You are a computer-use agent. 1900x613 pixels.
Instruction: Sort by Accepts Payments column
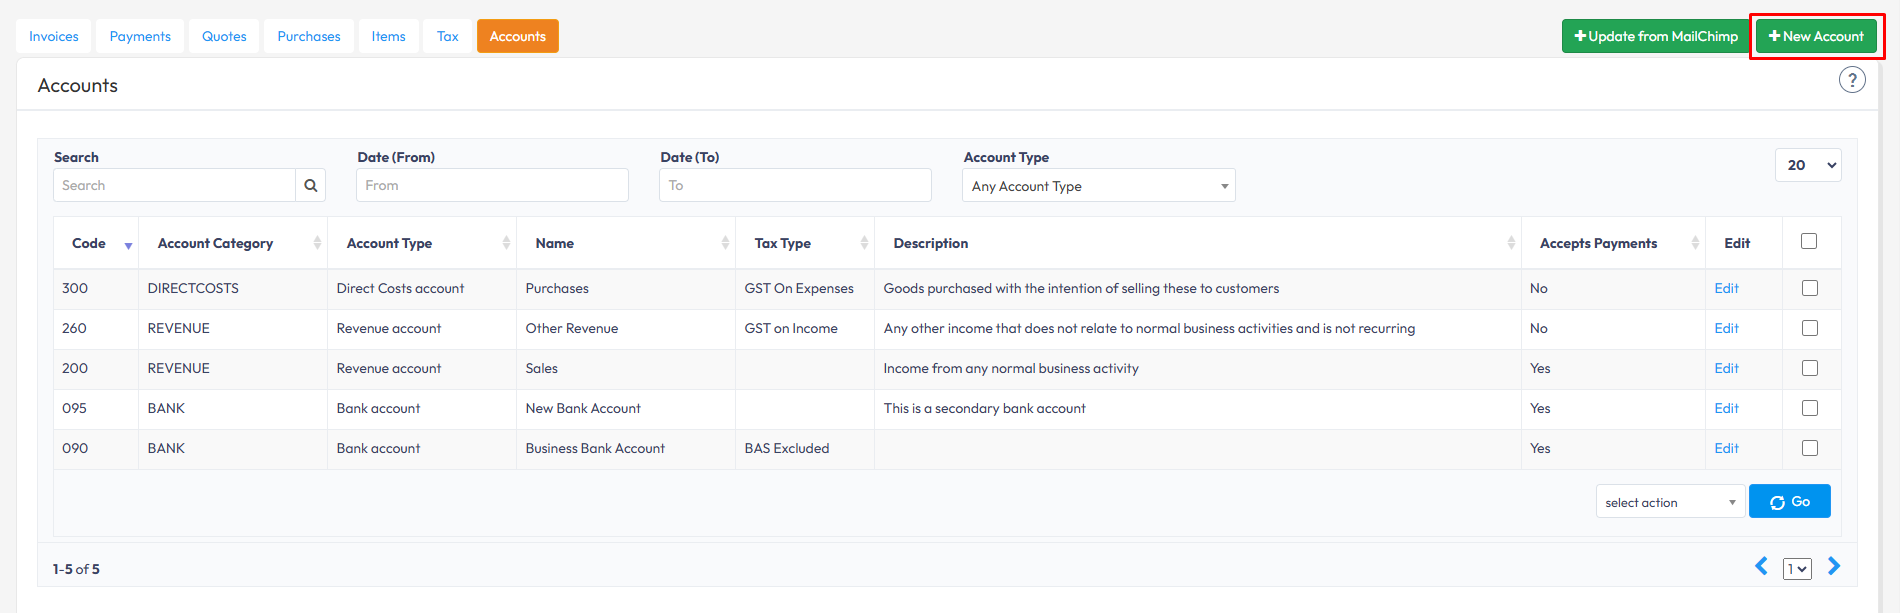click(1613, 243)
